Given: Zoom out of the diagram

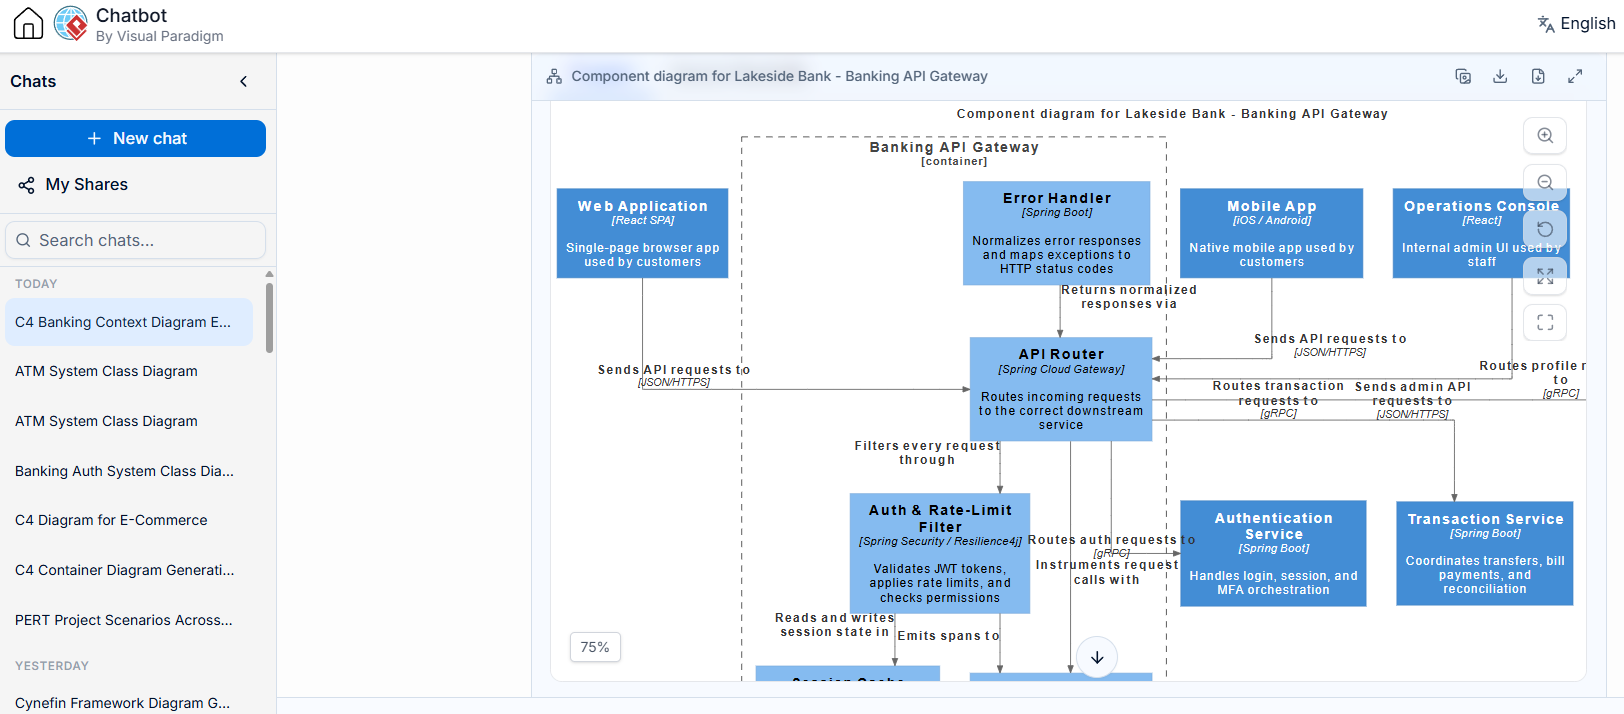Looking at the screenshot, I should [x=1545, y=182].
